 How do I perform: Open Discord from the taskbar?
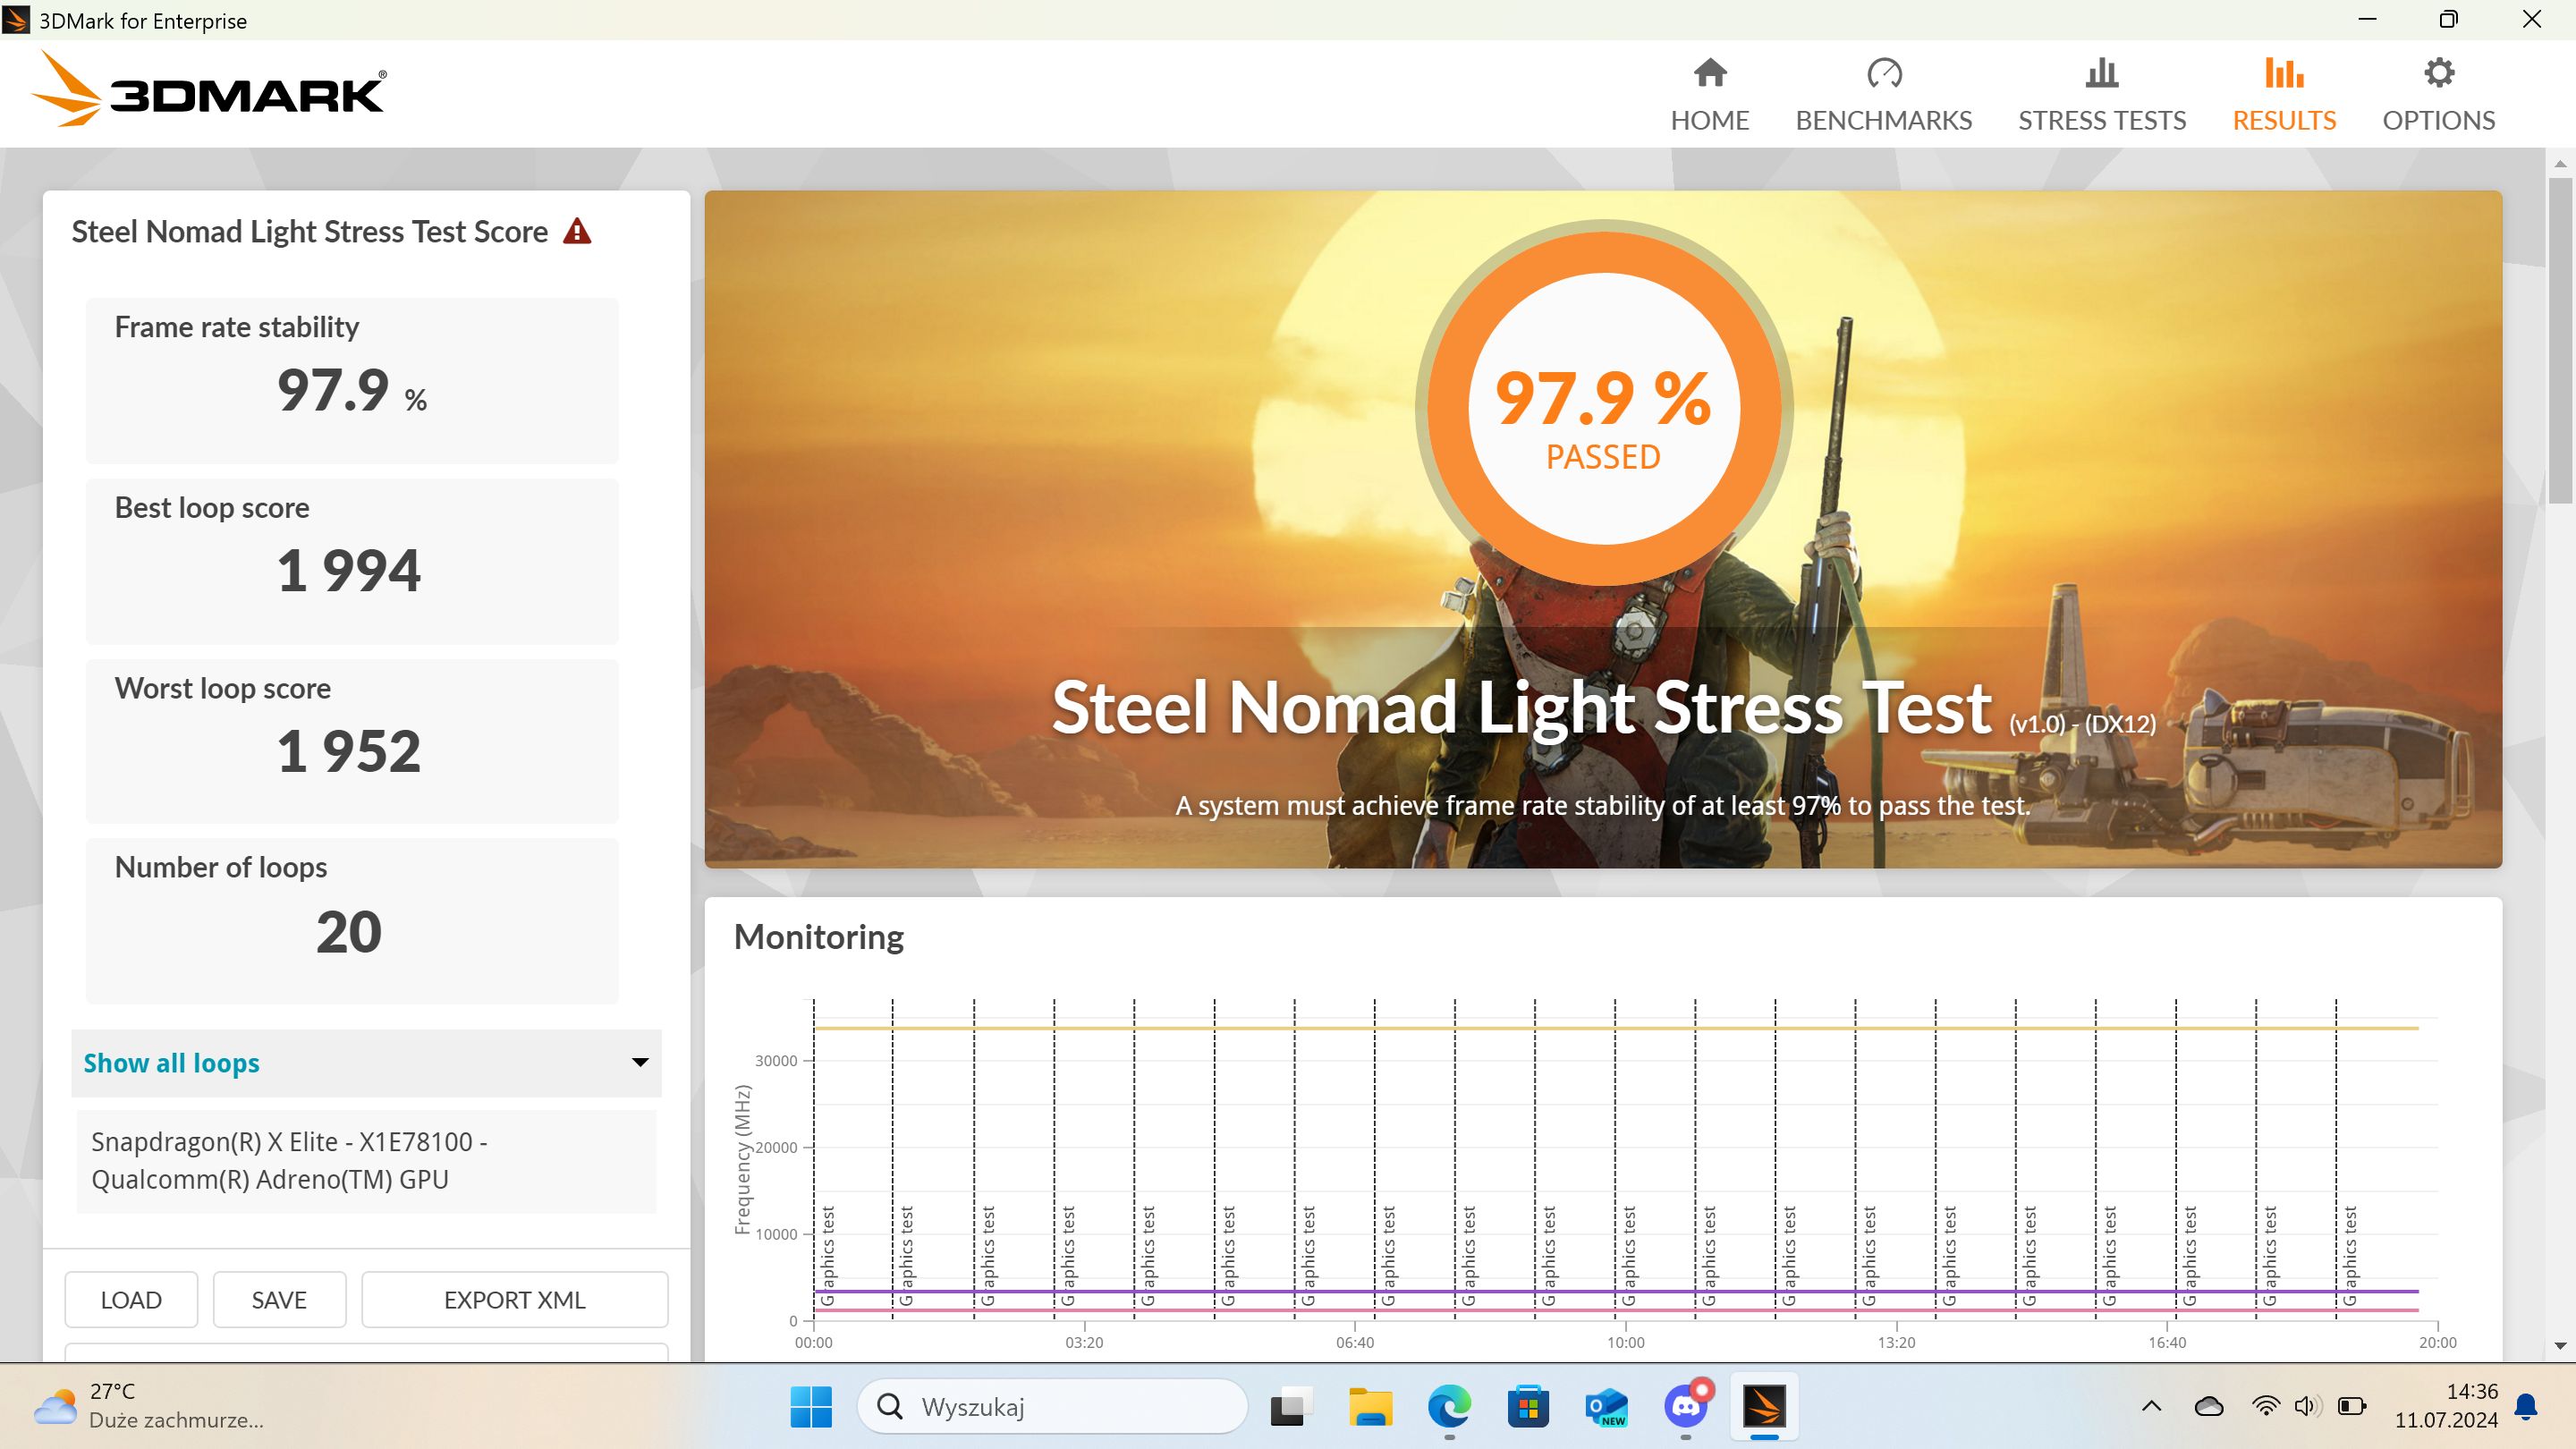[x=1686, y=1406]
